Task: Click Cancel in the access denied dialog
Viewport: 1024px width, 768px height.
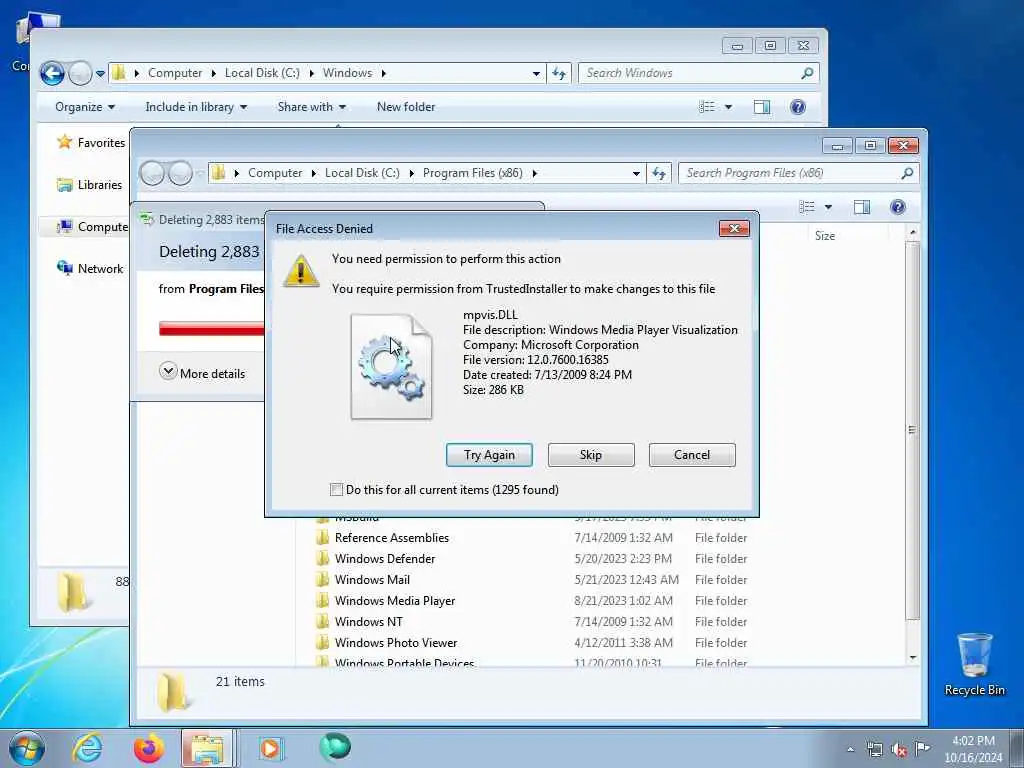Action: coord(692,455)
